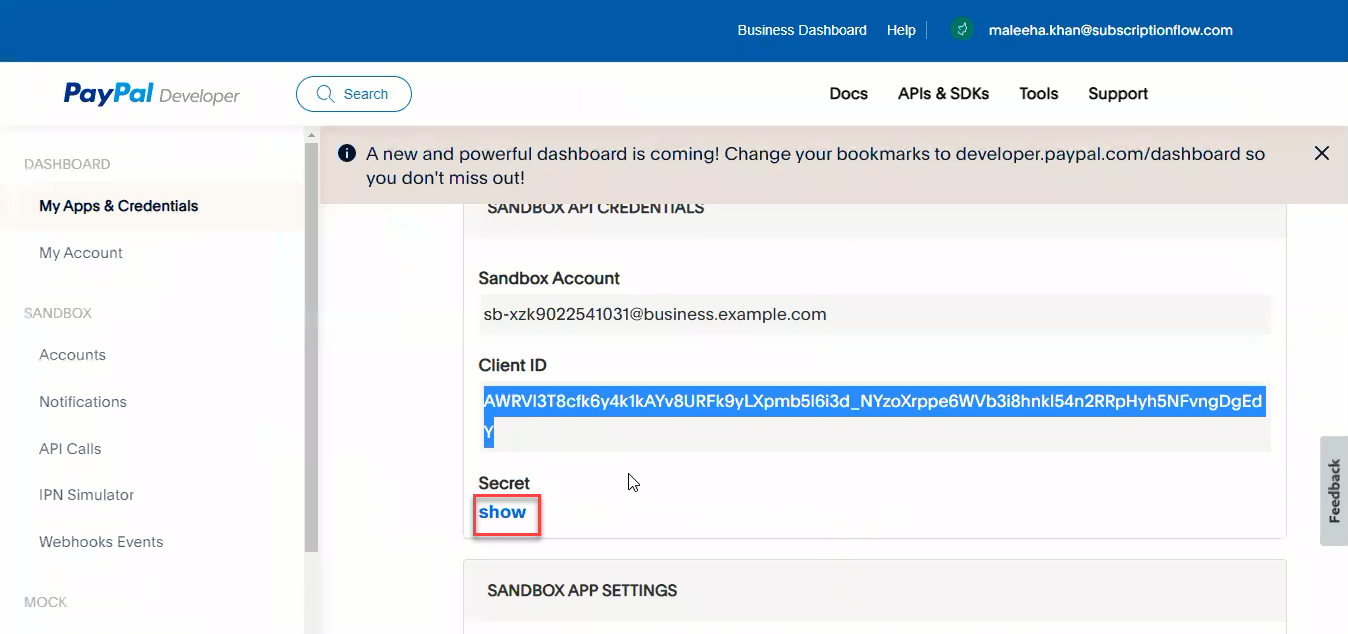Show the Secret key

click(x=502, y=512)
